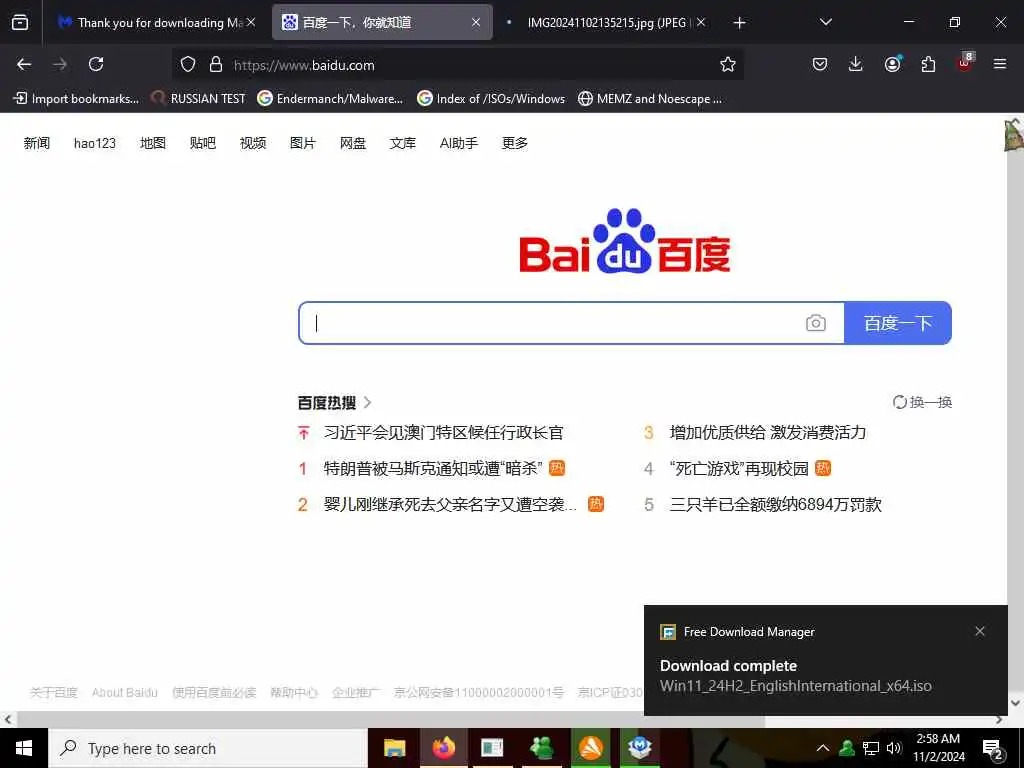Open 地图 navigation link
The image size is (1024, 768).
coord(153,143)
